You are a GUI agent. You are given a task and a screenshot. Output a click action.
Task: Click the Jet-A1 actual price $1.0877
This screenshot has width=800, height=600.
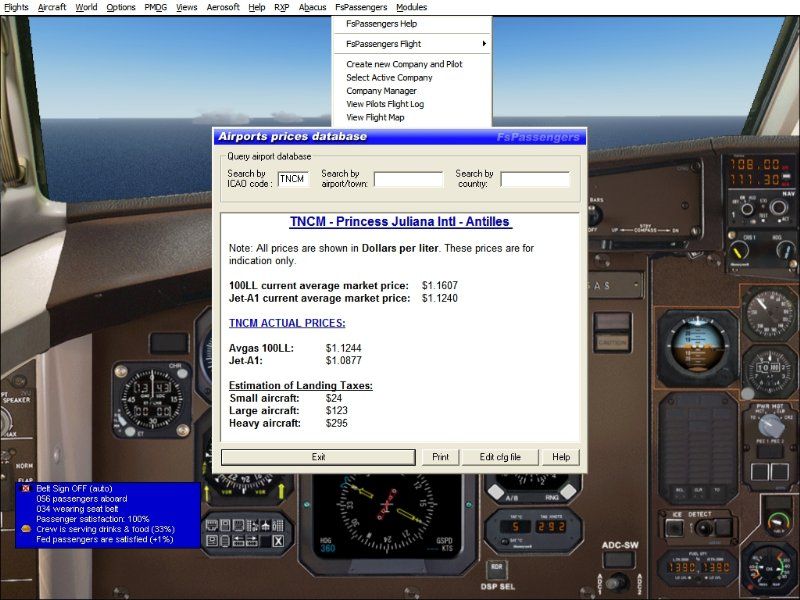pos(343,361)
